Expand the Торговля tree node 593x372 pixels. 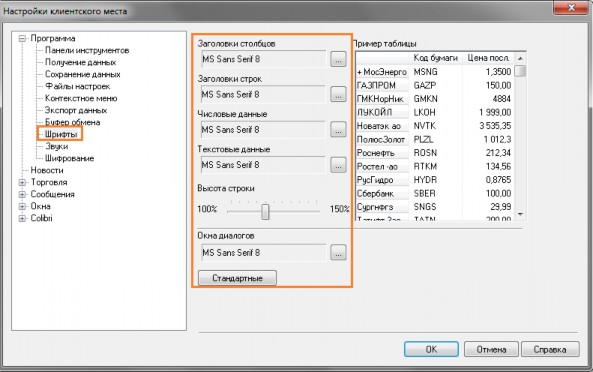pos(22,183)
